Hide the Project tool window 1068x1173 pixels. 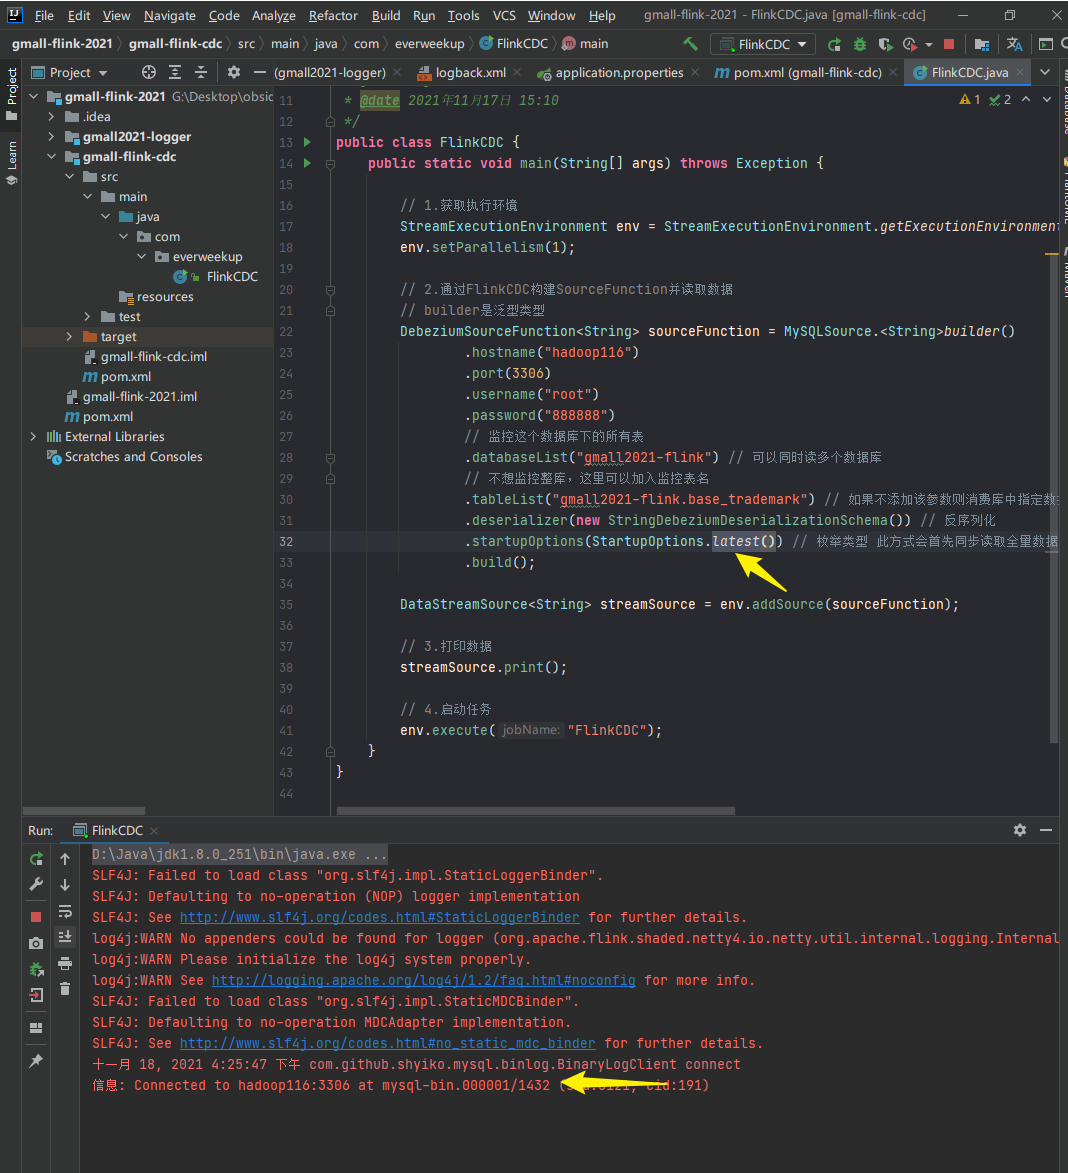260,73
